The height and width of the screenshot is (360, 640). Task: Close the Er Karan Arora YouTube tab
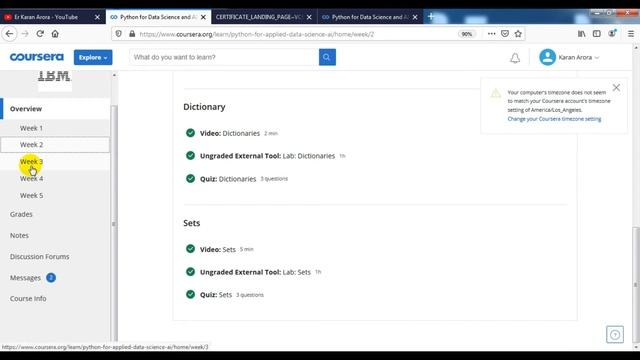coord(97,17)
